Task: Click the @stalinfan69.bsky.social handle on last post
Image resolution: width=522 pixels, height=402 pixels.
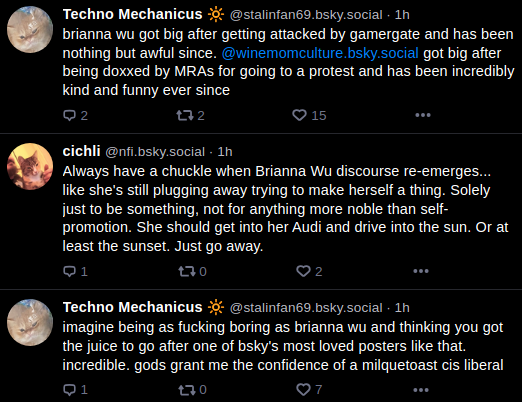Action: [x=306, y=308]
